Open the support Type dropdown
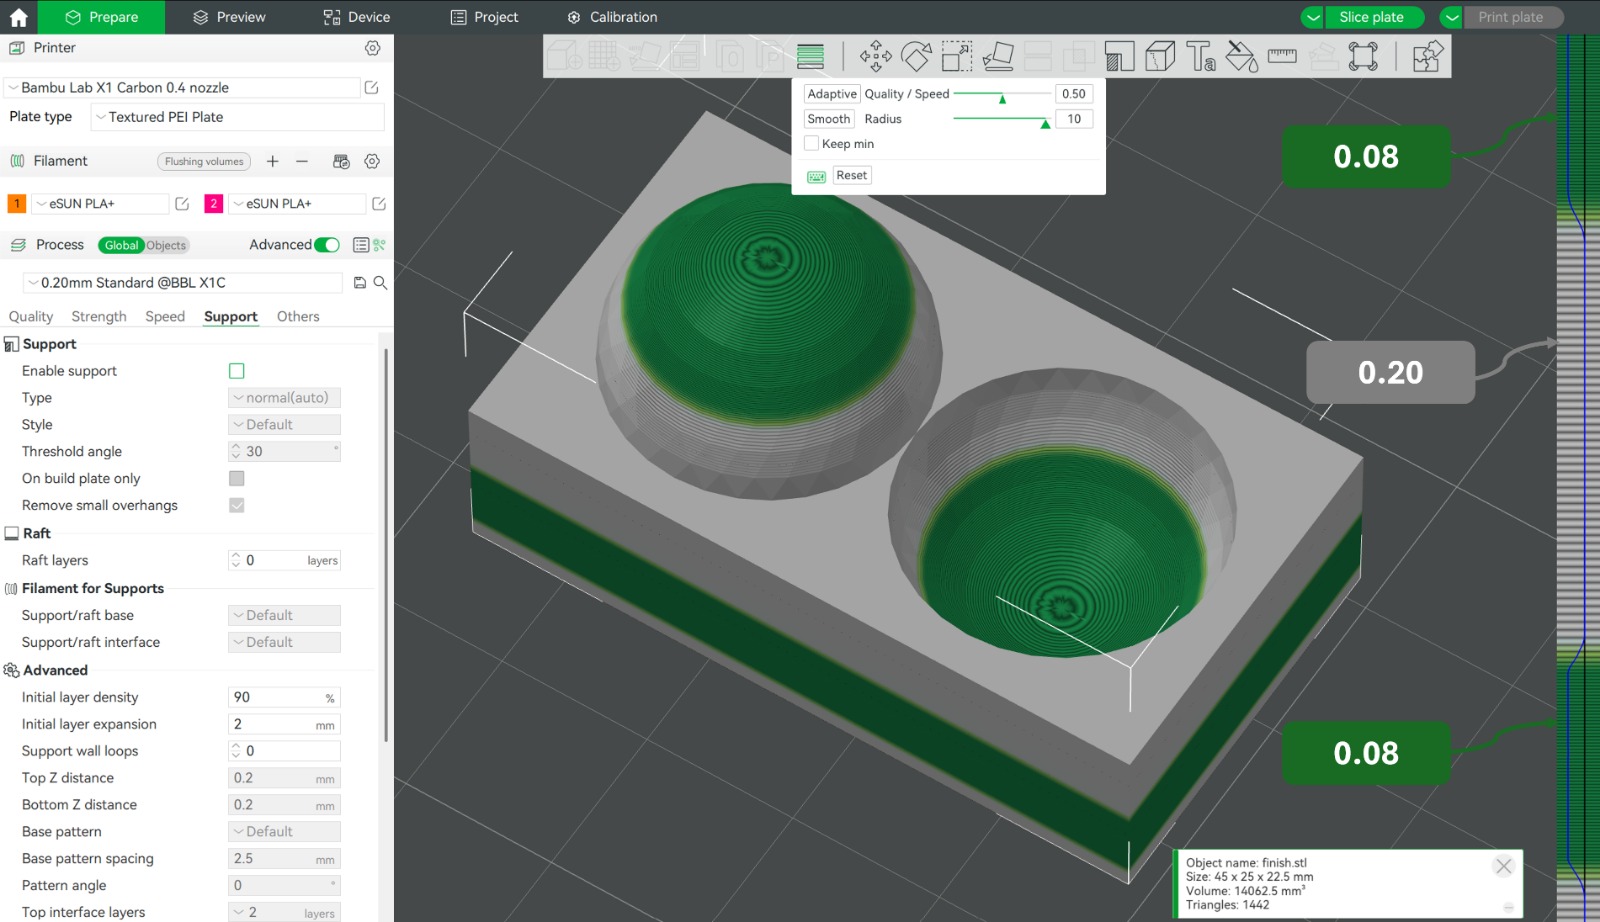Viewport: 1600px width, 922px height. 285,398
